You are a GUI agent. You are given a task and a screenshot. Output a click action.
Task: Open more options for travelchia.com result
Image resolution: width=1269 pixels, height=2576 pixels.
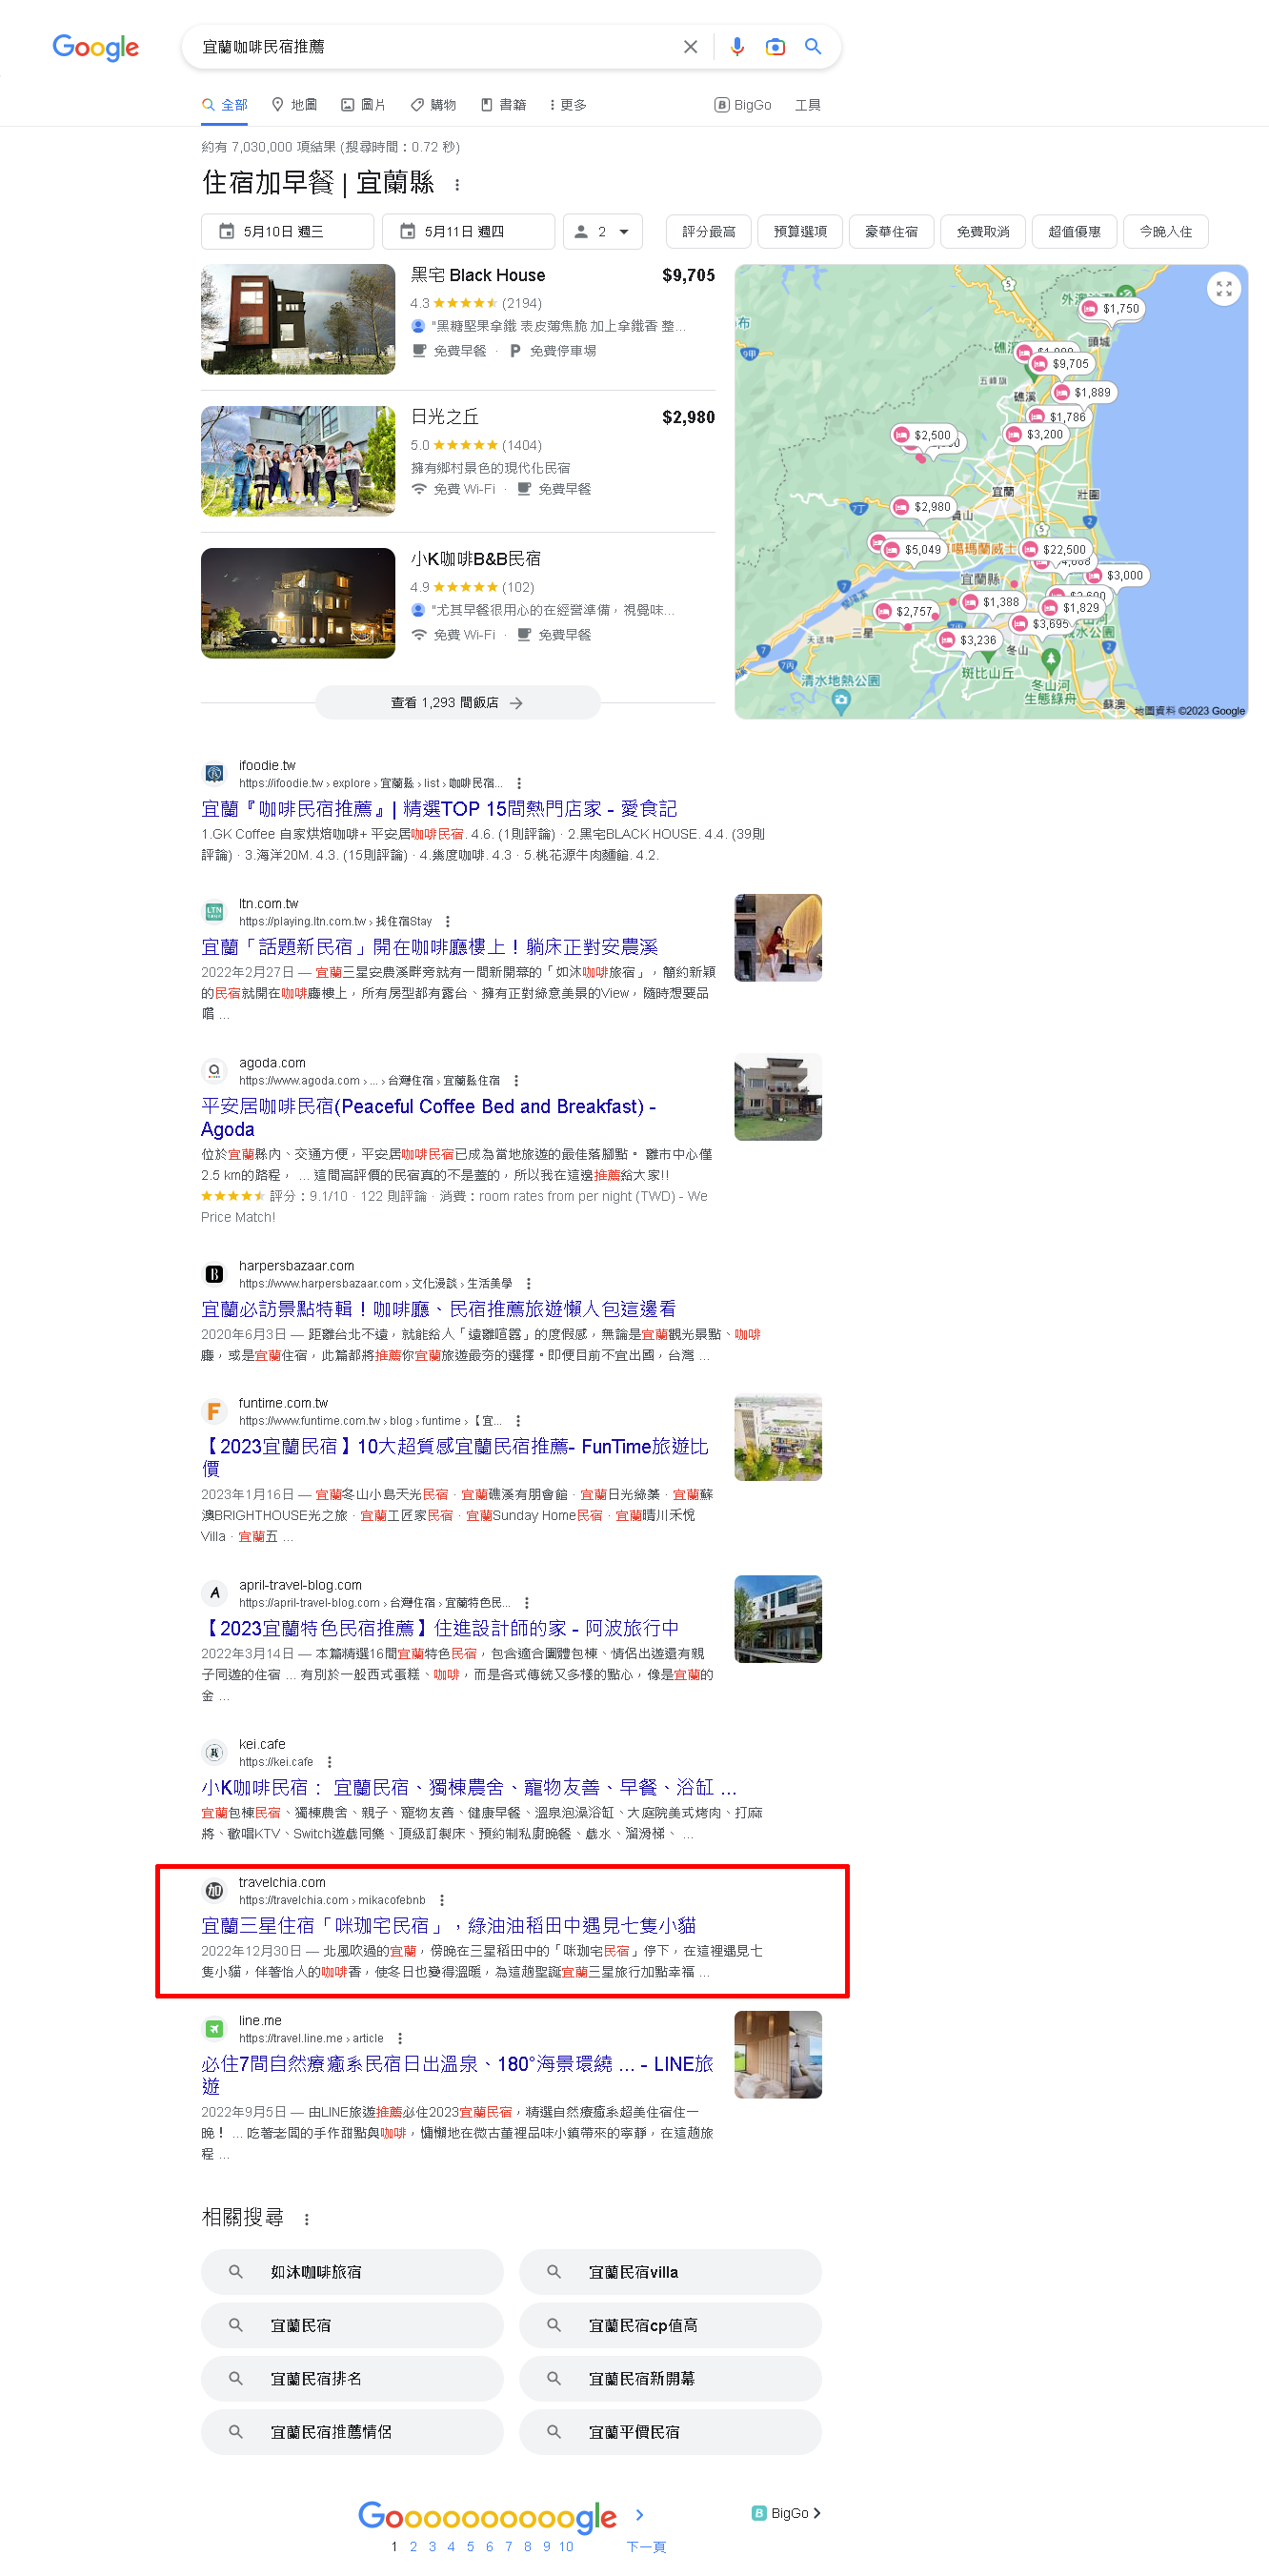click(x=441, y=1900)
